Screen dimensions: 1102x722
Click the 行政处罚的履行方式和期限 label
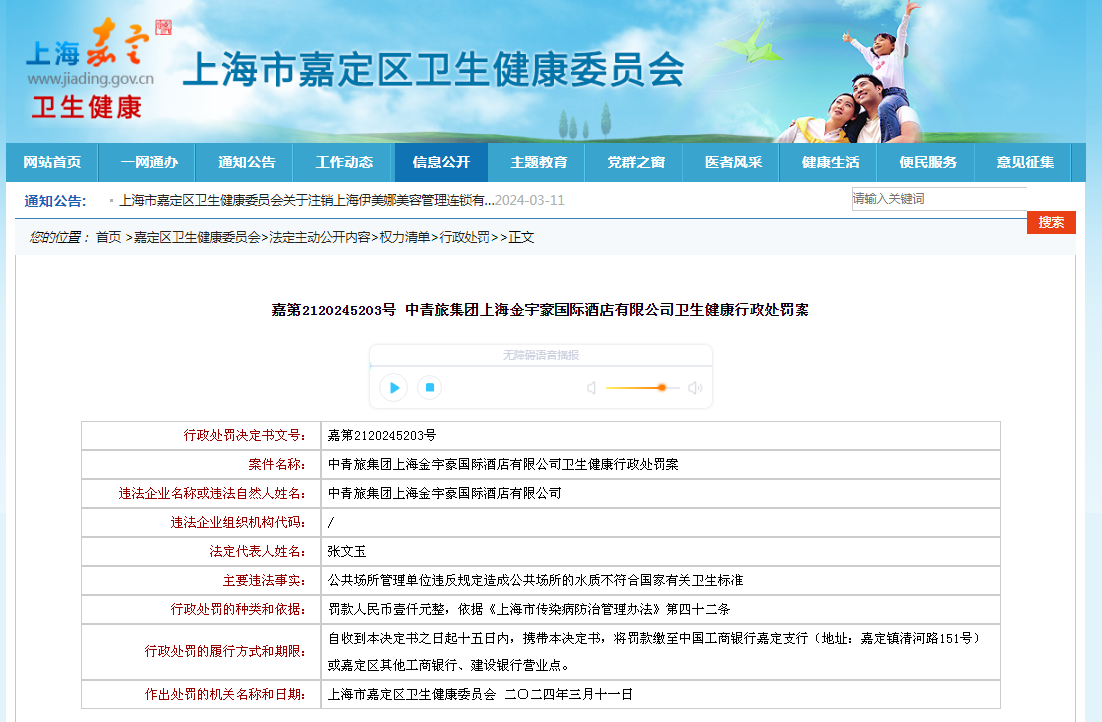pyautogui.click(x=225, y=652)
